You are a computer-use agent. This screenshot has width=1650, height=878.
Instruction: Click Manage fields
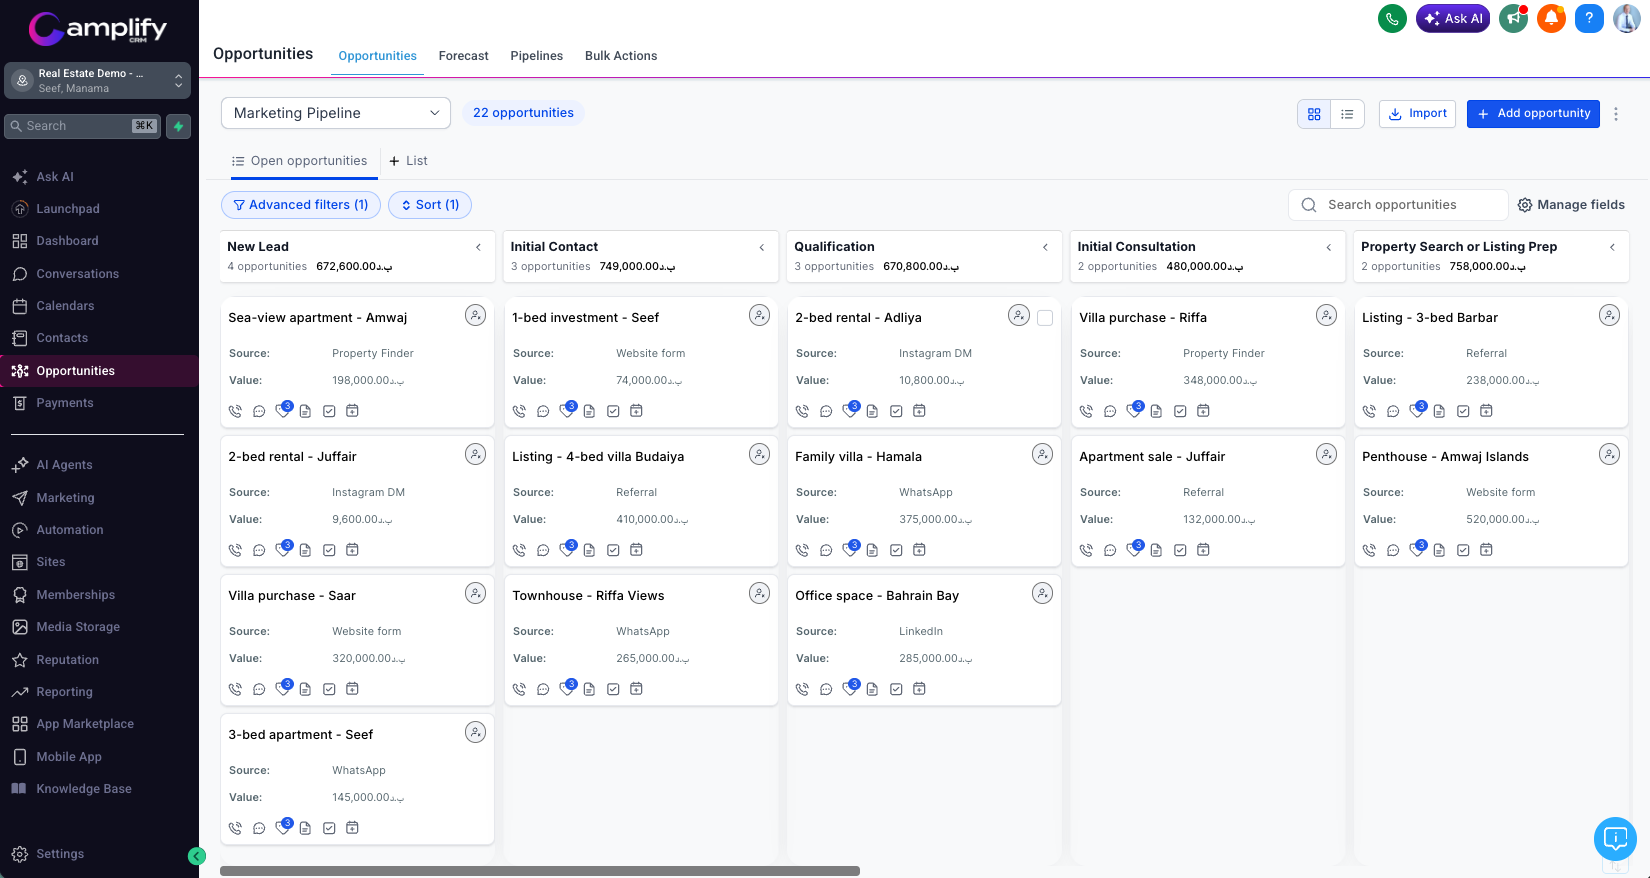tap(1571, 205)
